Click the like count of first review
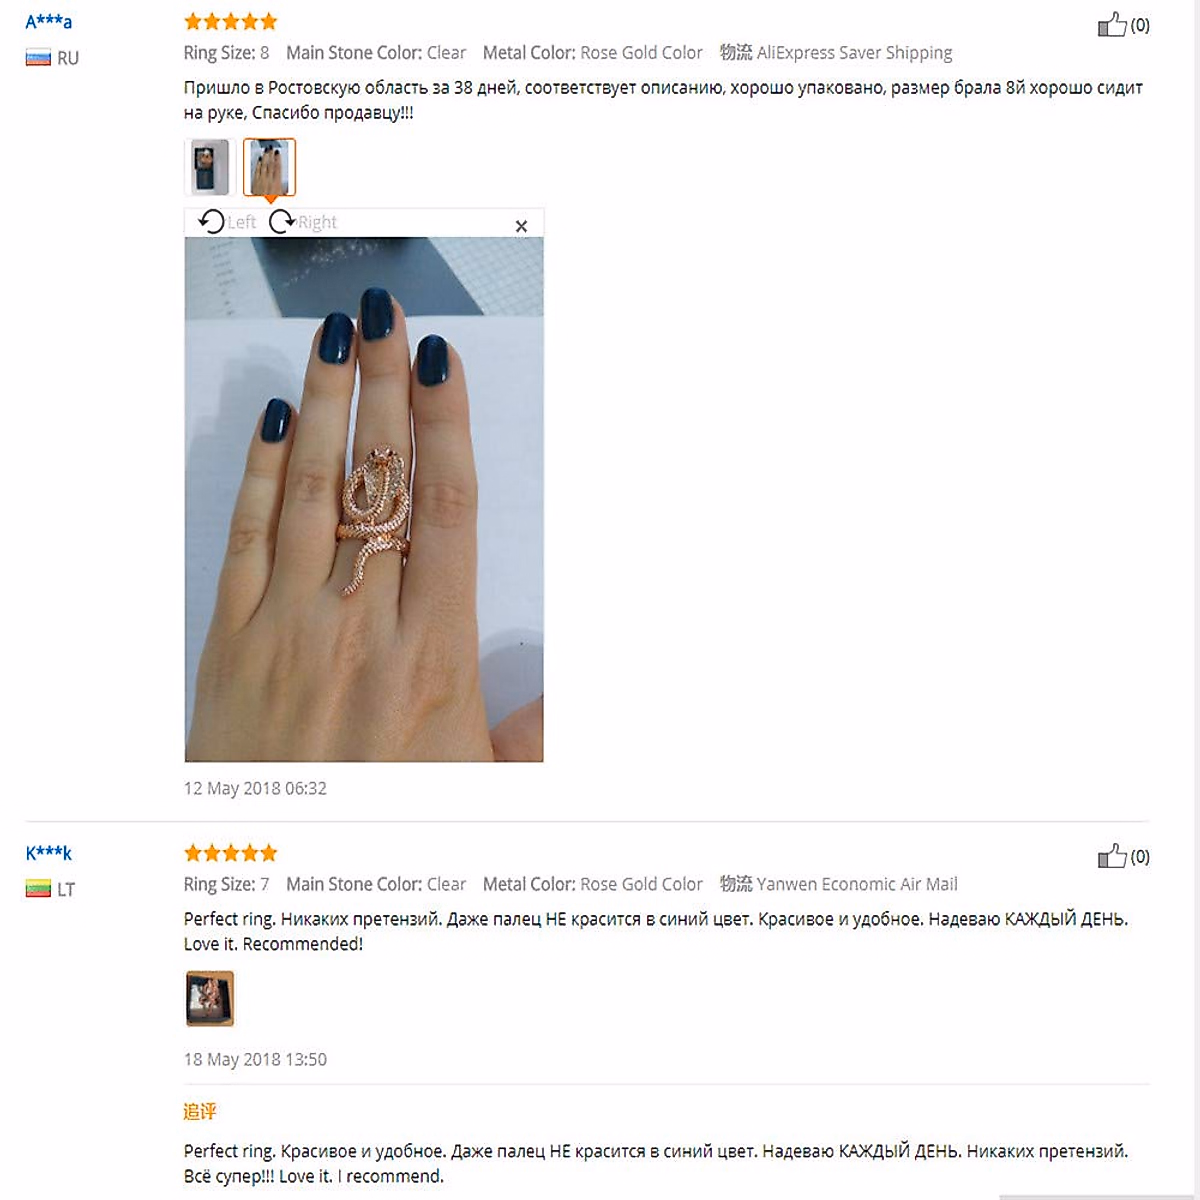1200x1200 pixels. tap(1140, 25)
